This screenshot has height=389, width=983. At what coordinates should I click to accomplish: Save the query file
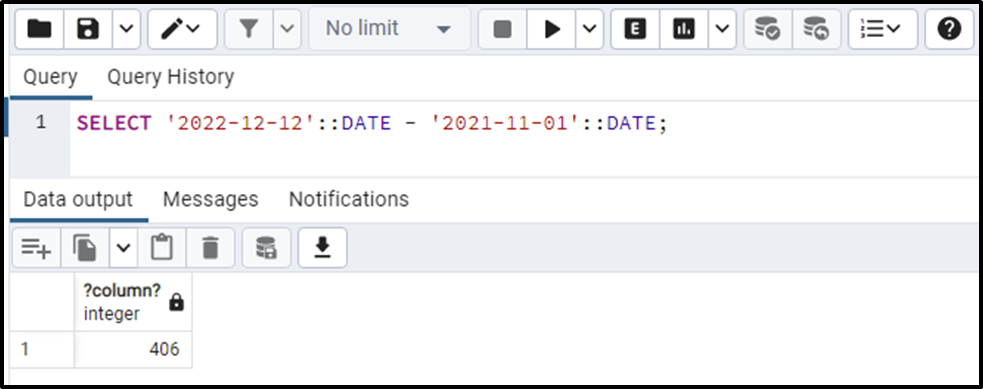tap(88, 29)
